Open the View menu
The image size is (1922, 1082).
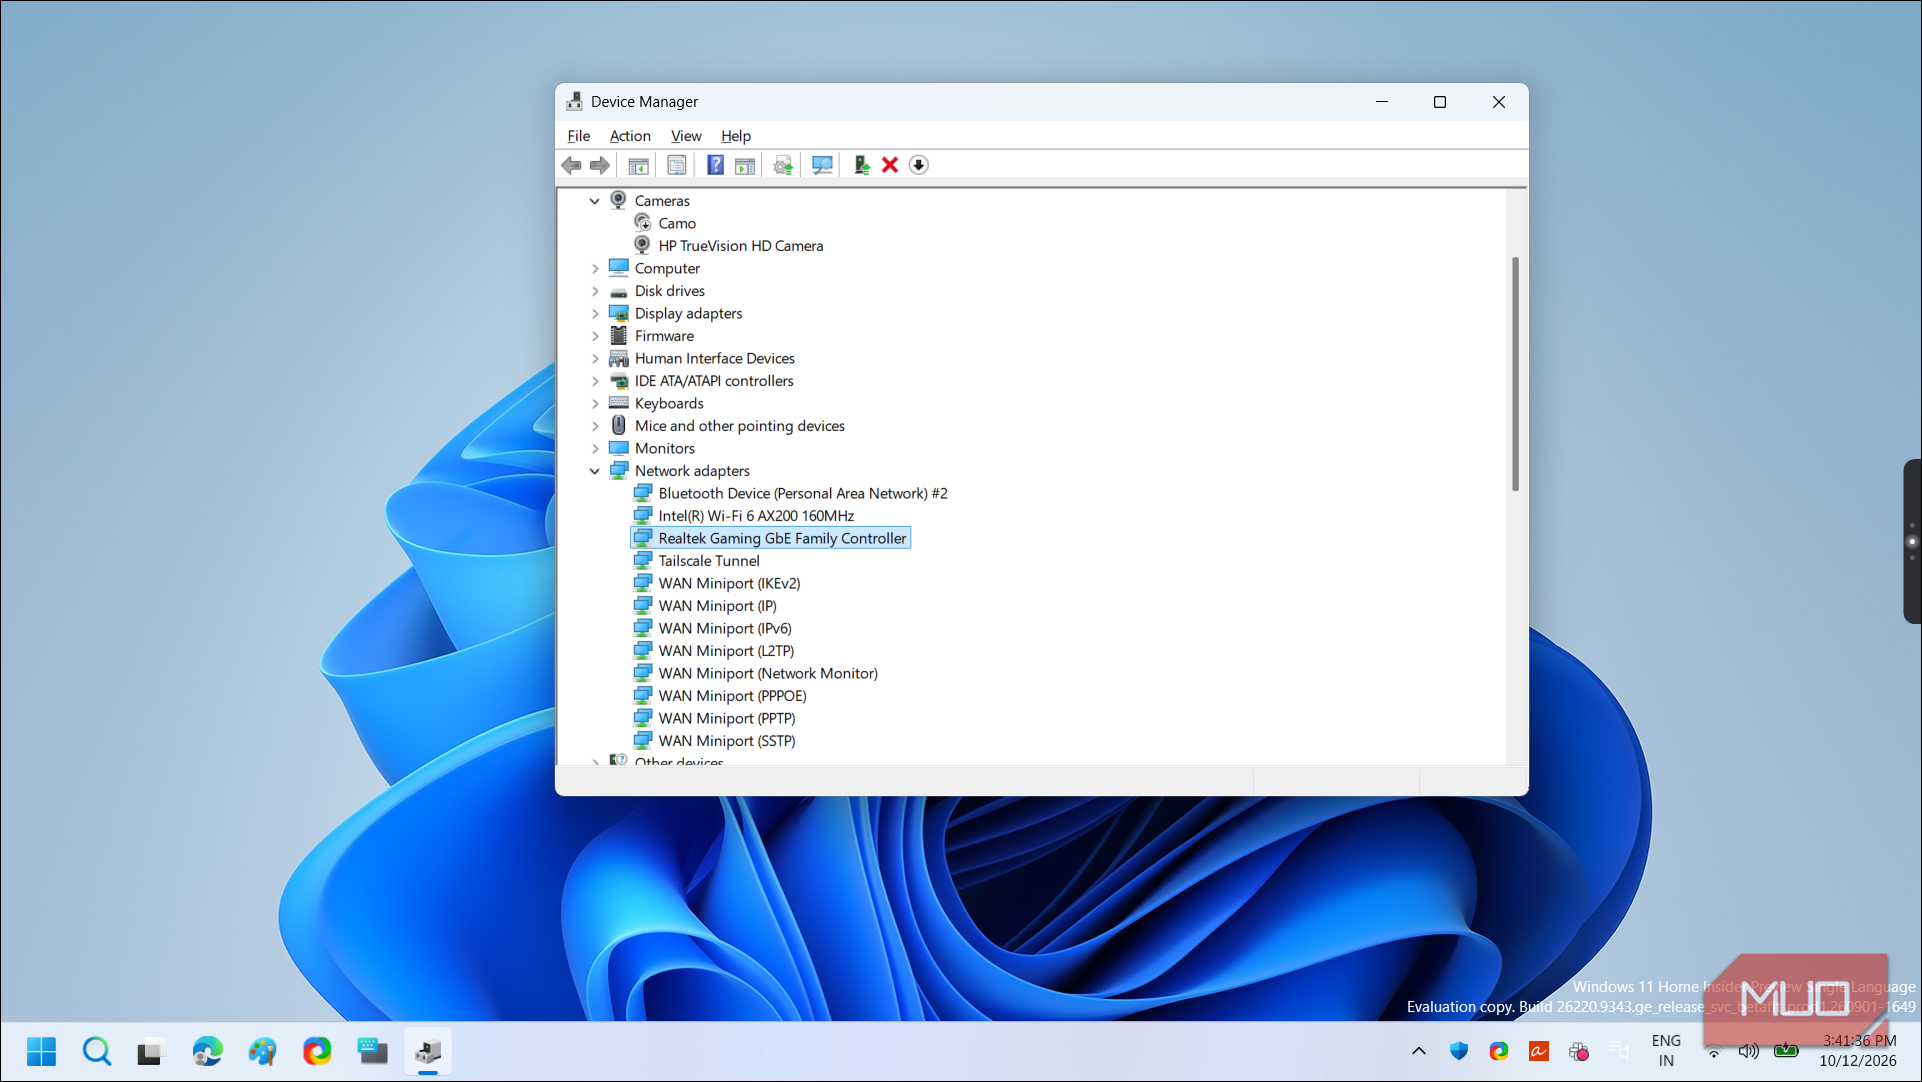(686, 136)
